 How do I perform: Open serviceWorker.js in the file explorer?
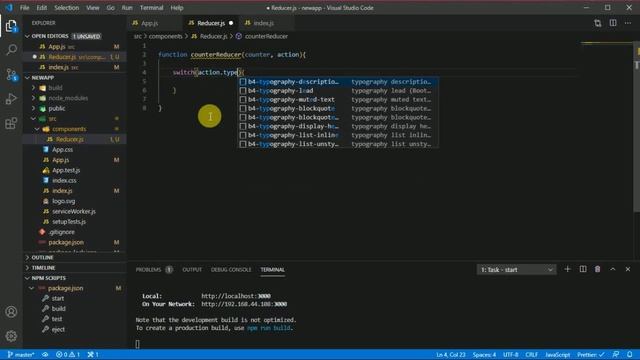click(73, 211)
